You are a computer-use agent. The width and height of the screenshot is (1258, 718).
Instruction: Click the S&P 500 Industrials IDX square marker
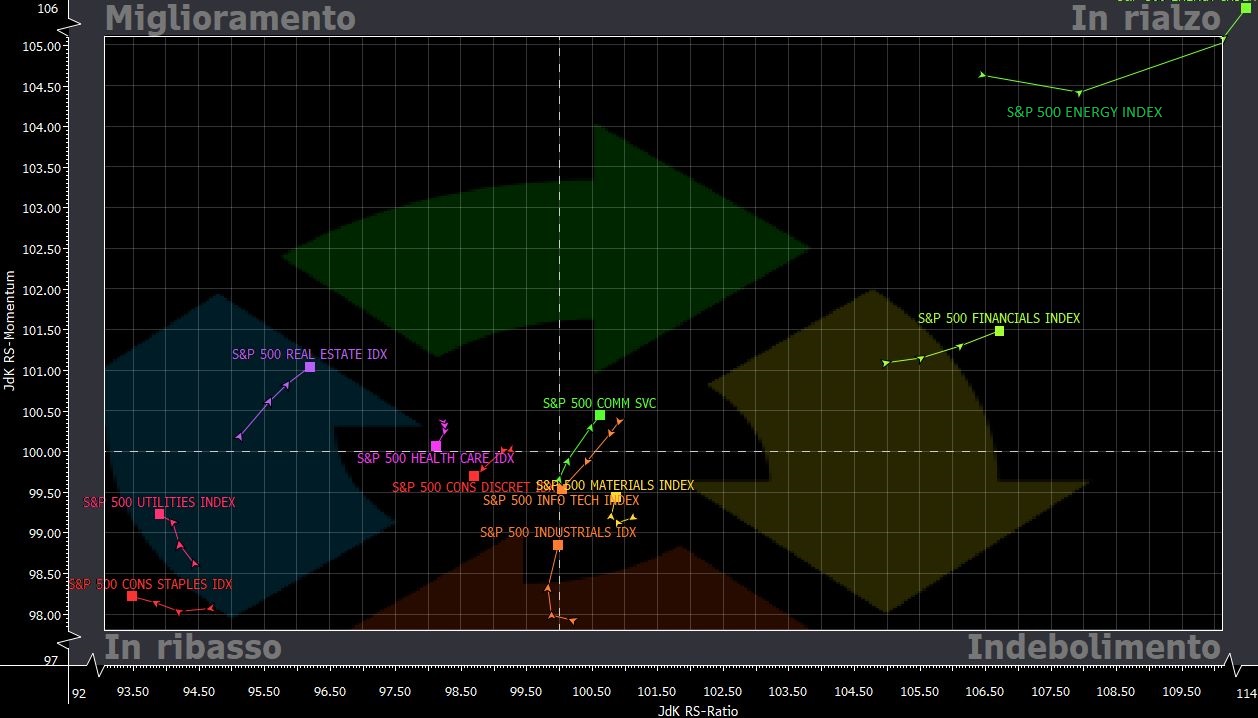coord(558,545)
